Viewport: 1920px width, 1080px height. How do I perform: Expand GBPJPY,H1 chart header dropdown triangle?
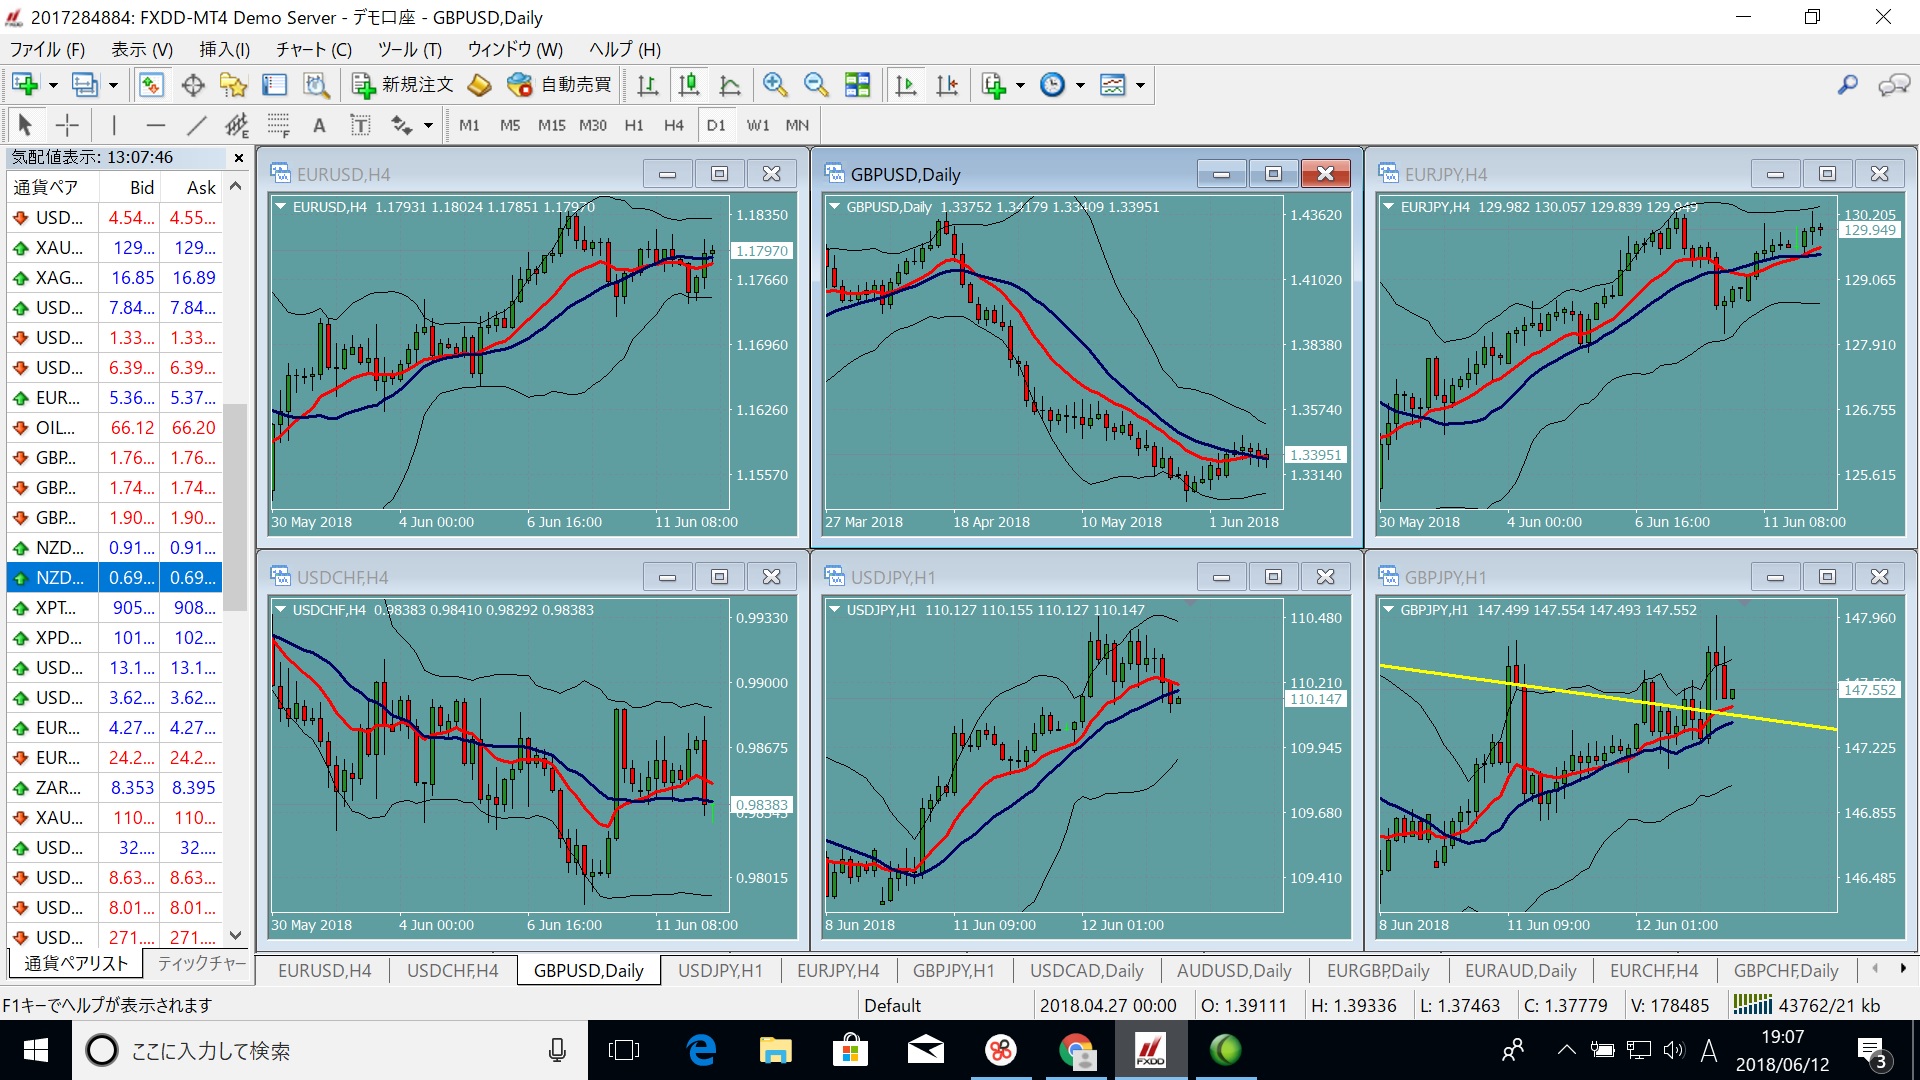tap(1389, 610)
